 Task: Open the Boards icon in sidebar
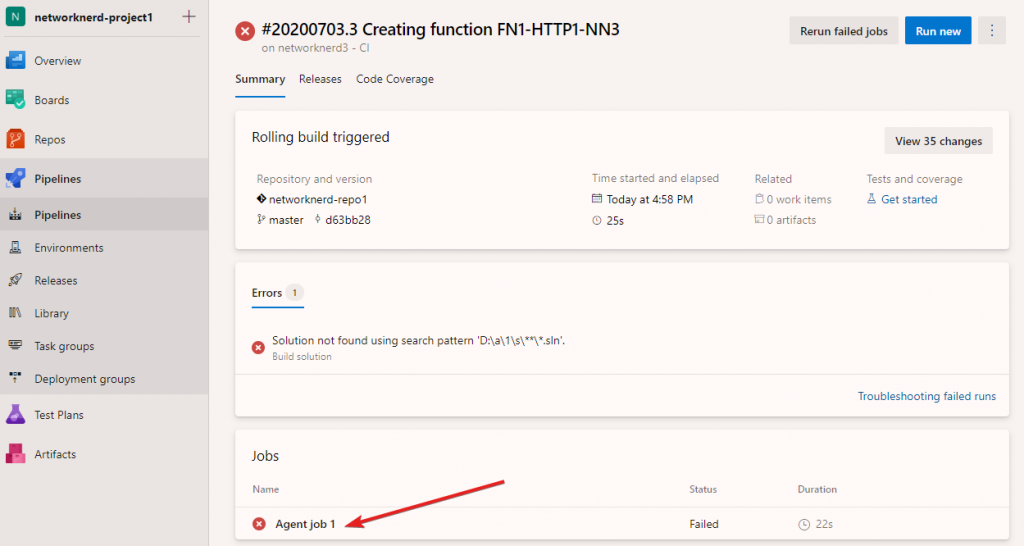(15, 100)
